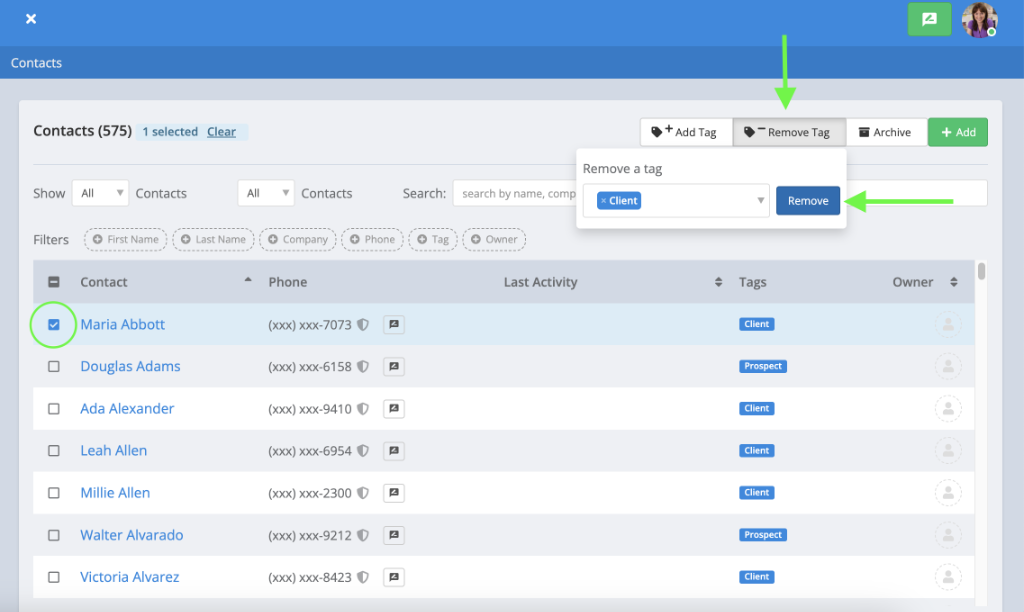Check the box for Leah Allen
The image size is (1024, 612).
pyautogui.click(x=54, y=451)
